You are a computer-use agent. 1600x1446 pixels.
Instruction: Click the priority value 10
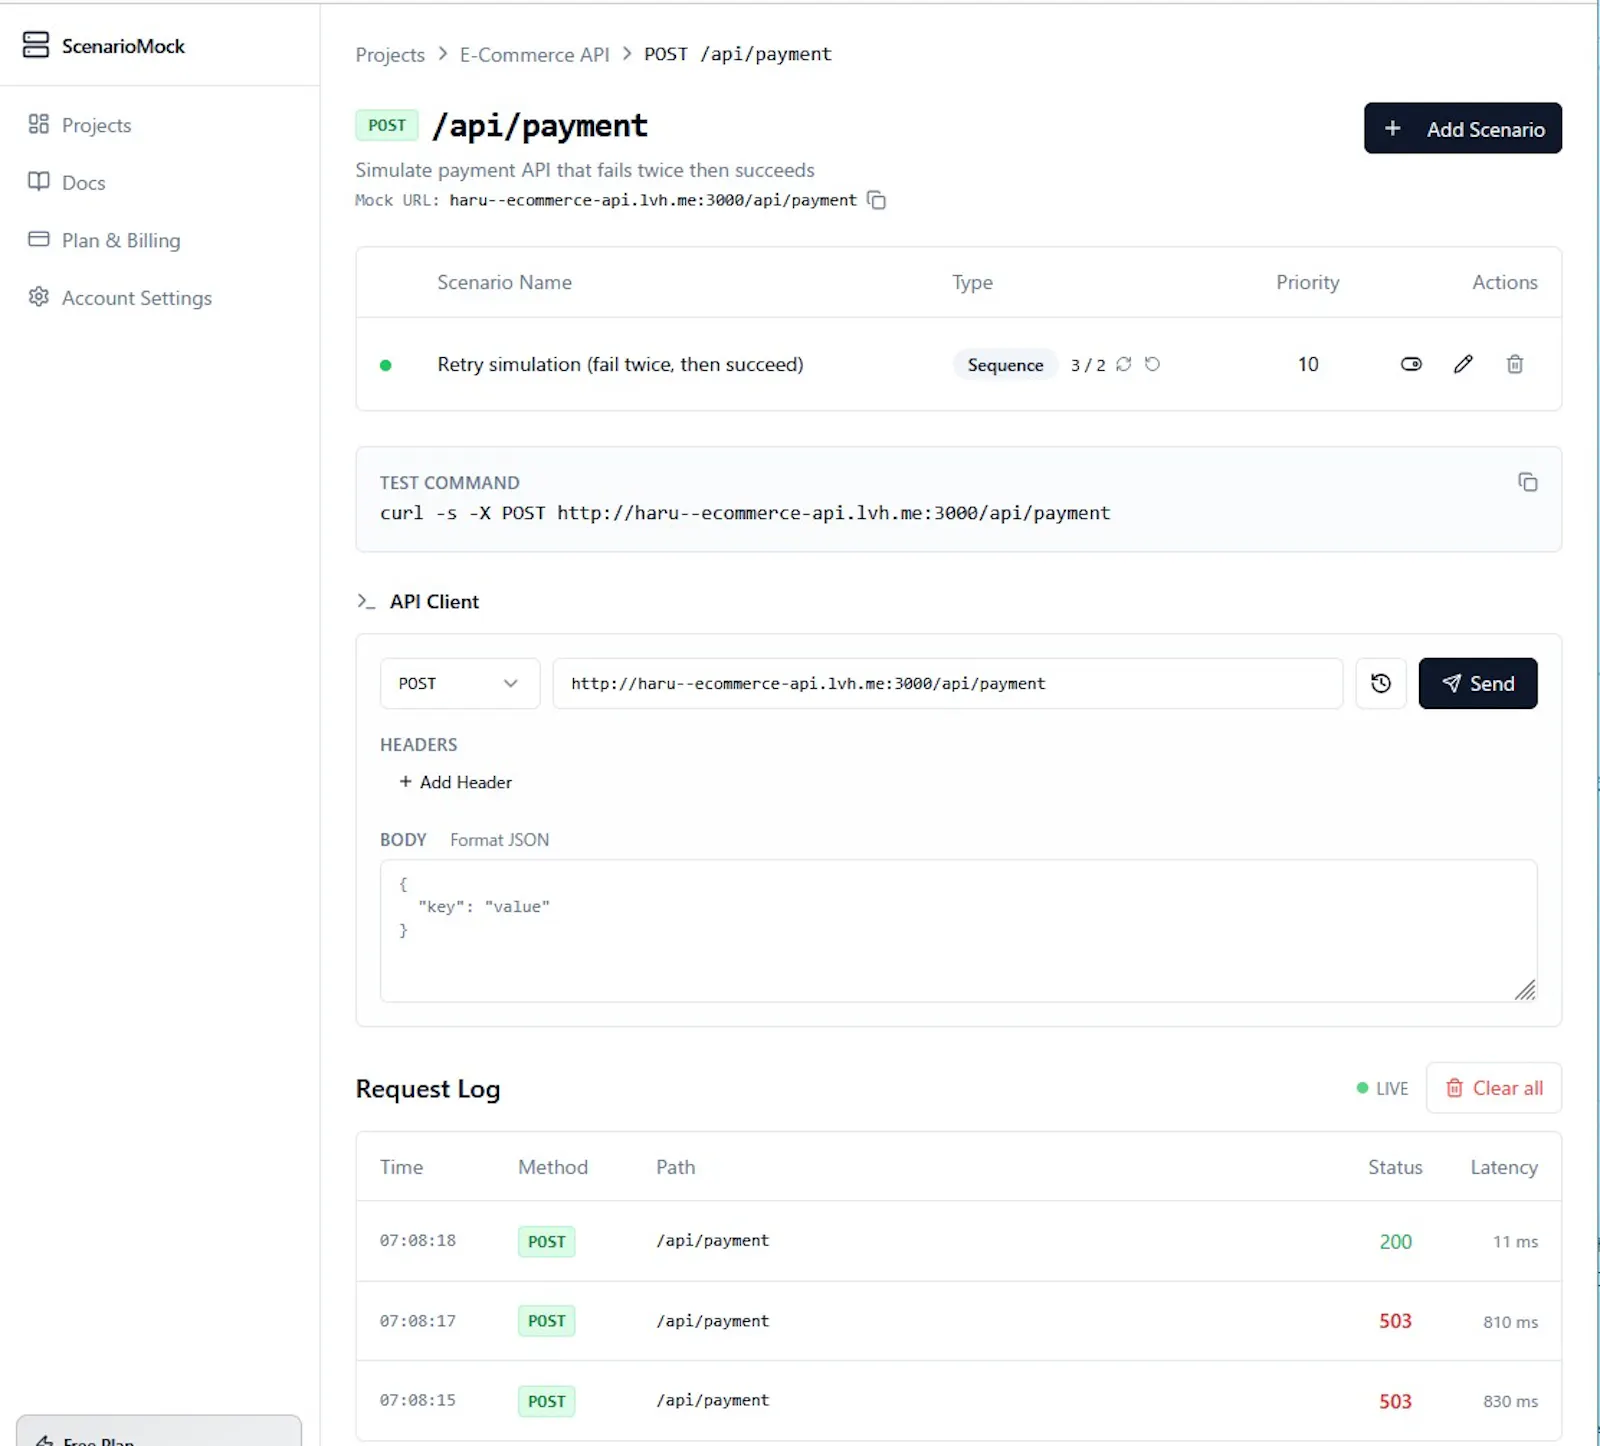[x=1308, y=364]
